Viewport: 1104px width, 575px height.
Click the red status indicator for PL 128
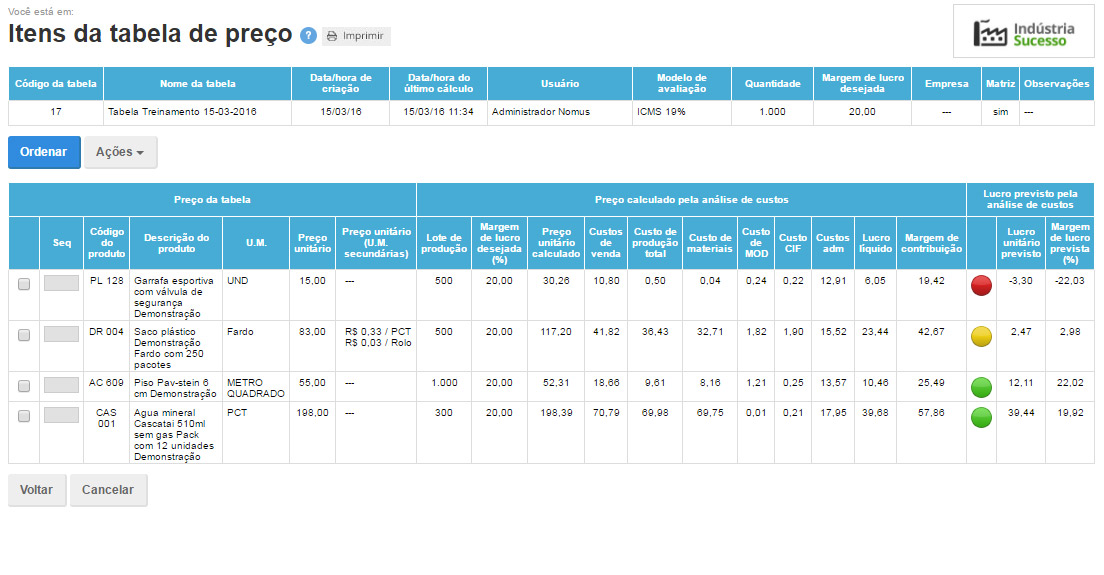[982, 287]
